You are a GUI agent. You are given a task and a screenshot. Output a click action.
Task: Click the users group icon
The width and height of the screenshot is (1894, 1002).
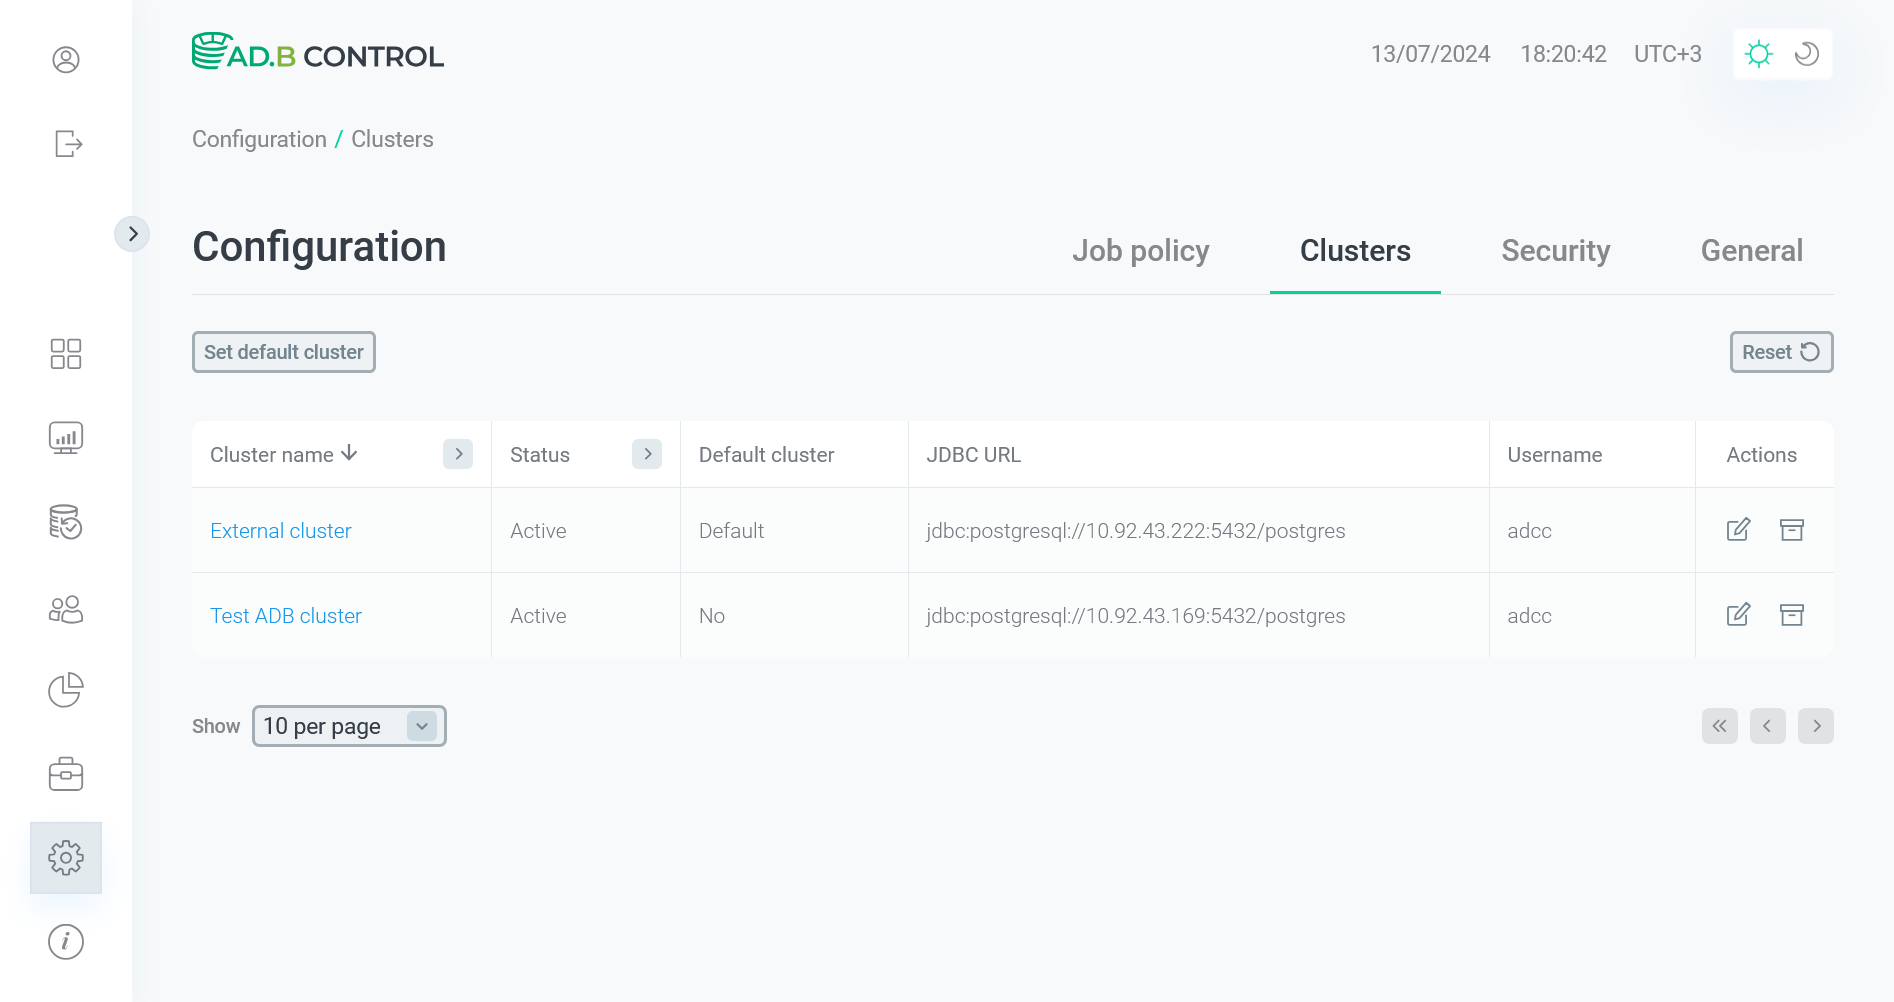66,609
